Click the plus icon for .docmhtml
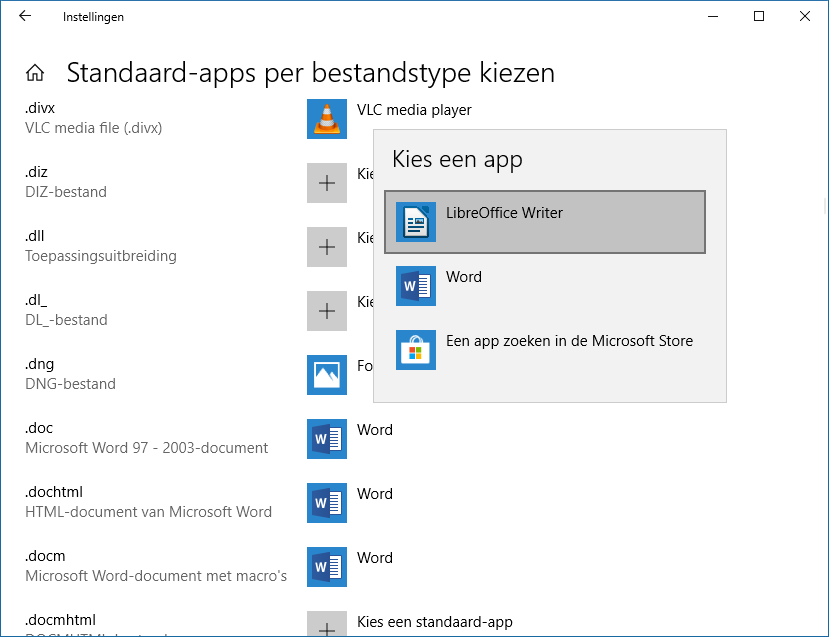 (x=327, y=624)
